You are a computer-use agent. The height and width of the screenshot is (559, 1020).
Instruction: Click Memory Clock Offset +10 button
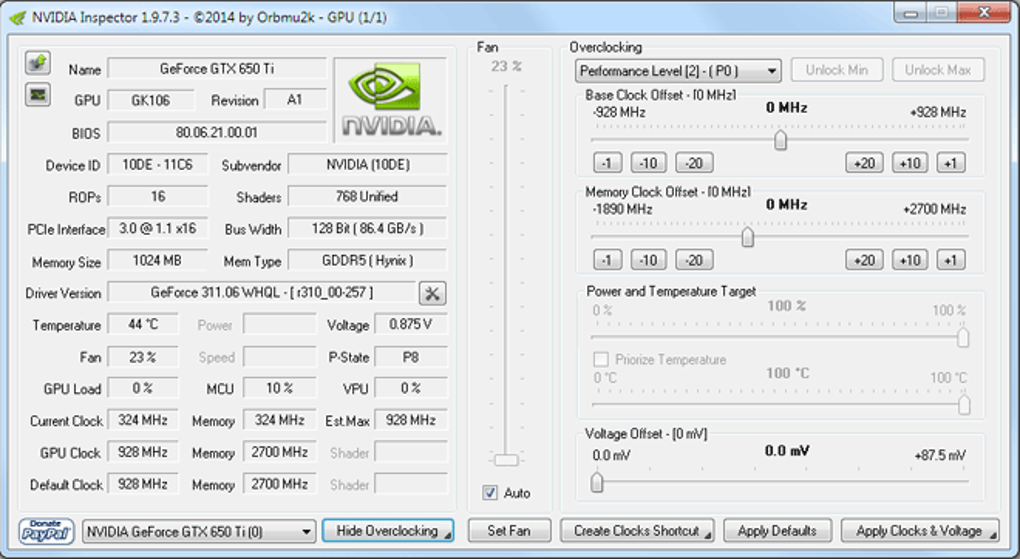(909, 260)
